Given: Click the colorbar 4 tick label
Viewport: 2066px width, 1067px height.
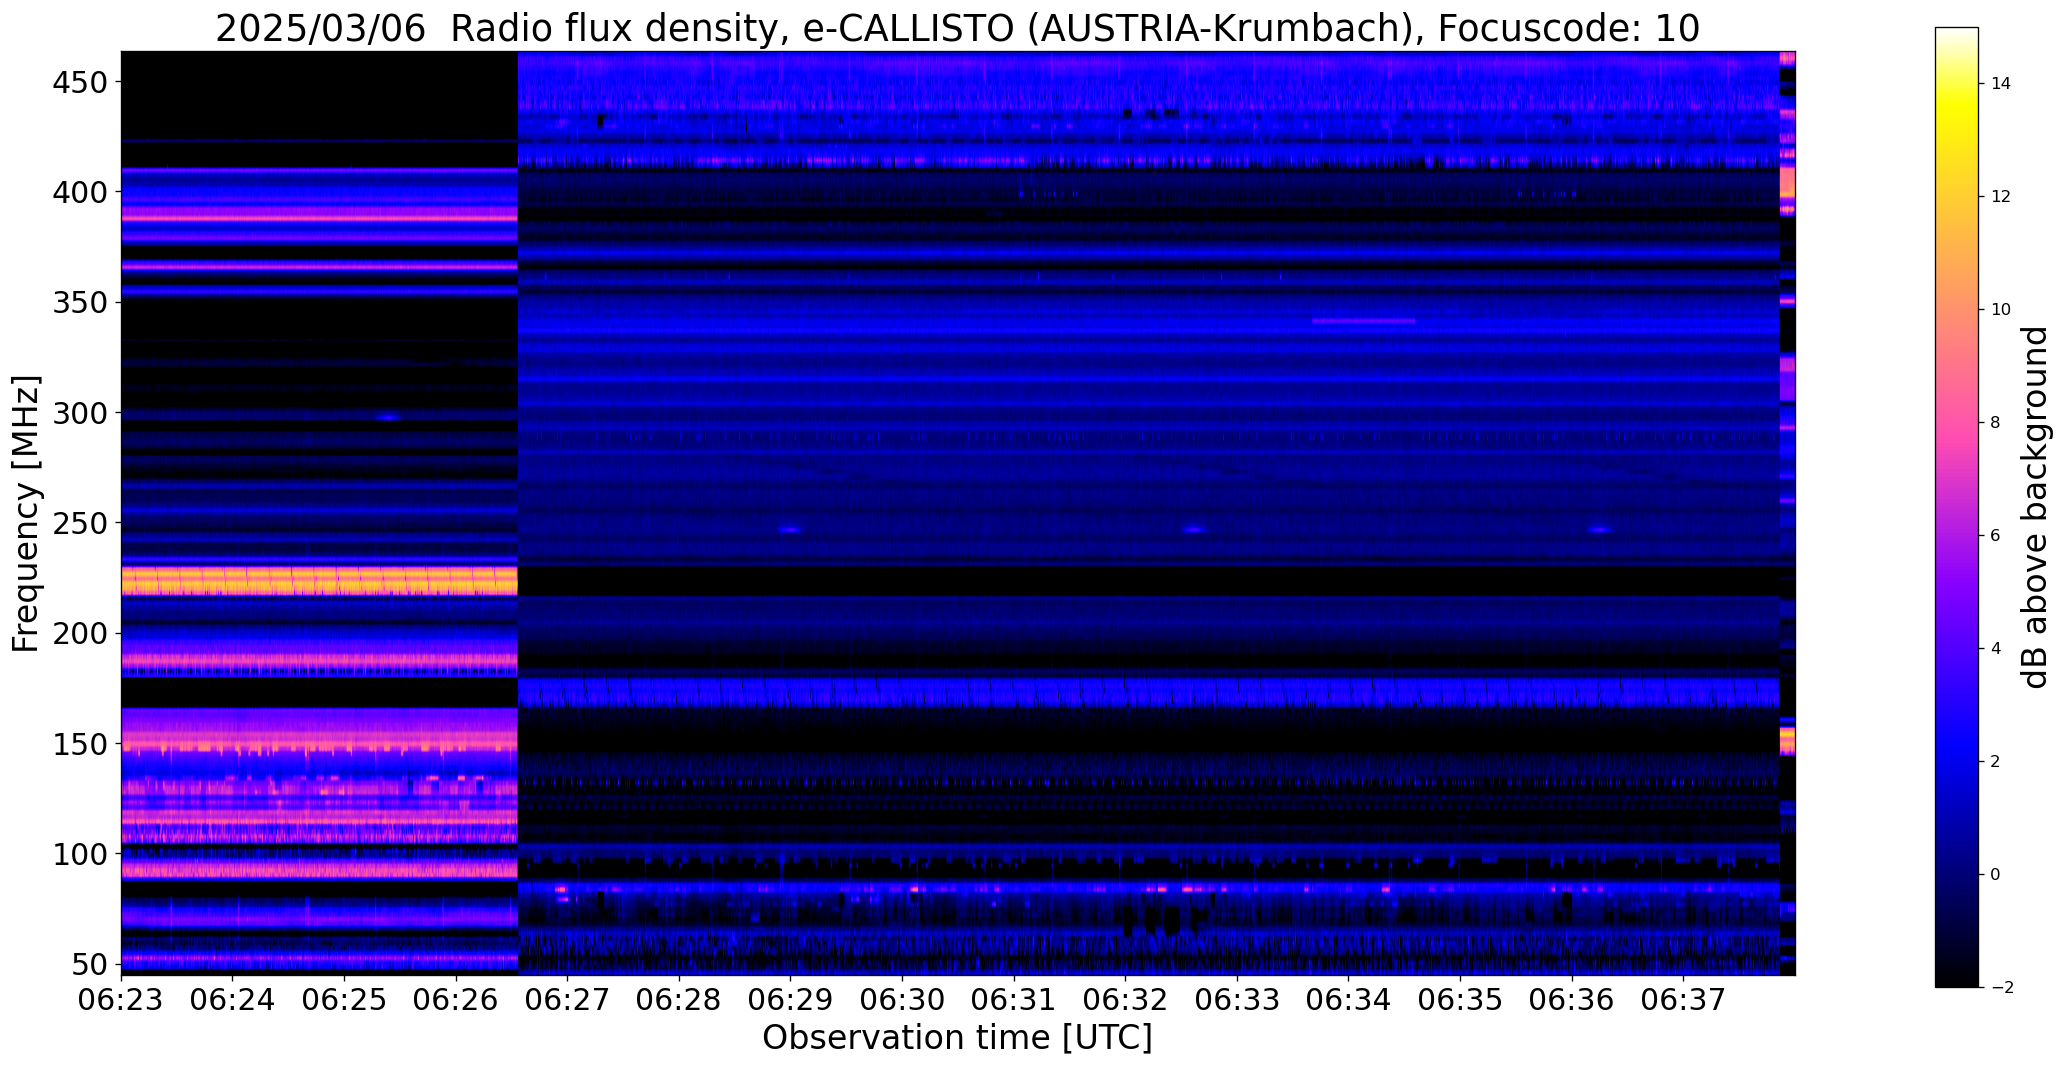Looking at the screenshot, I should coord(1996,649).
